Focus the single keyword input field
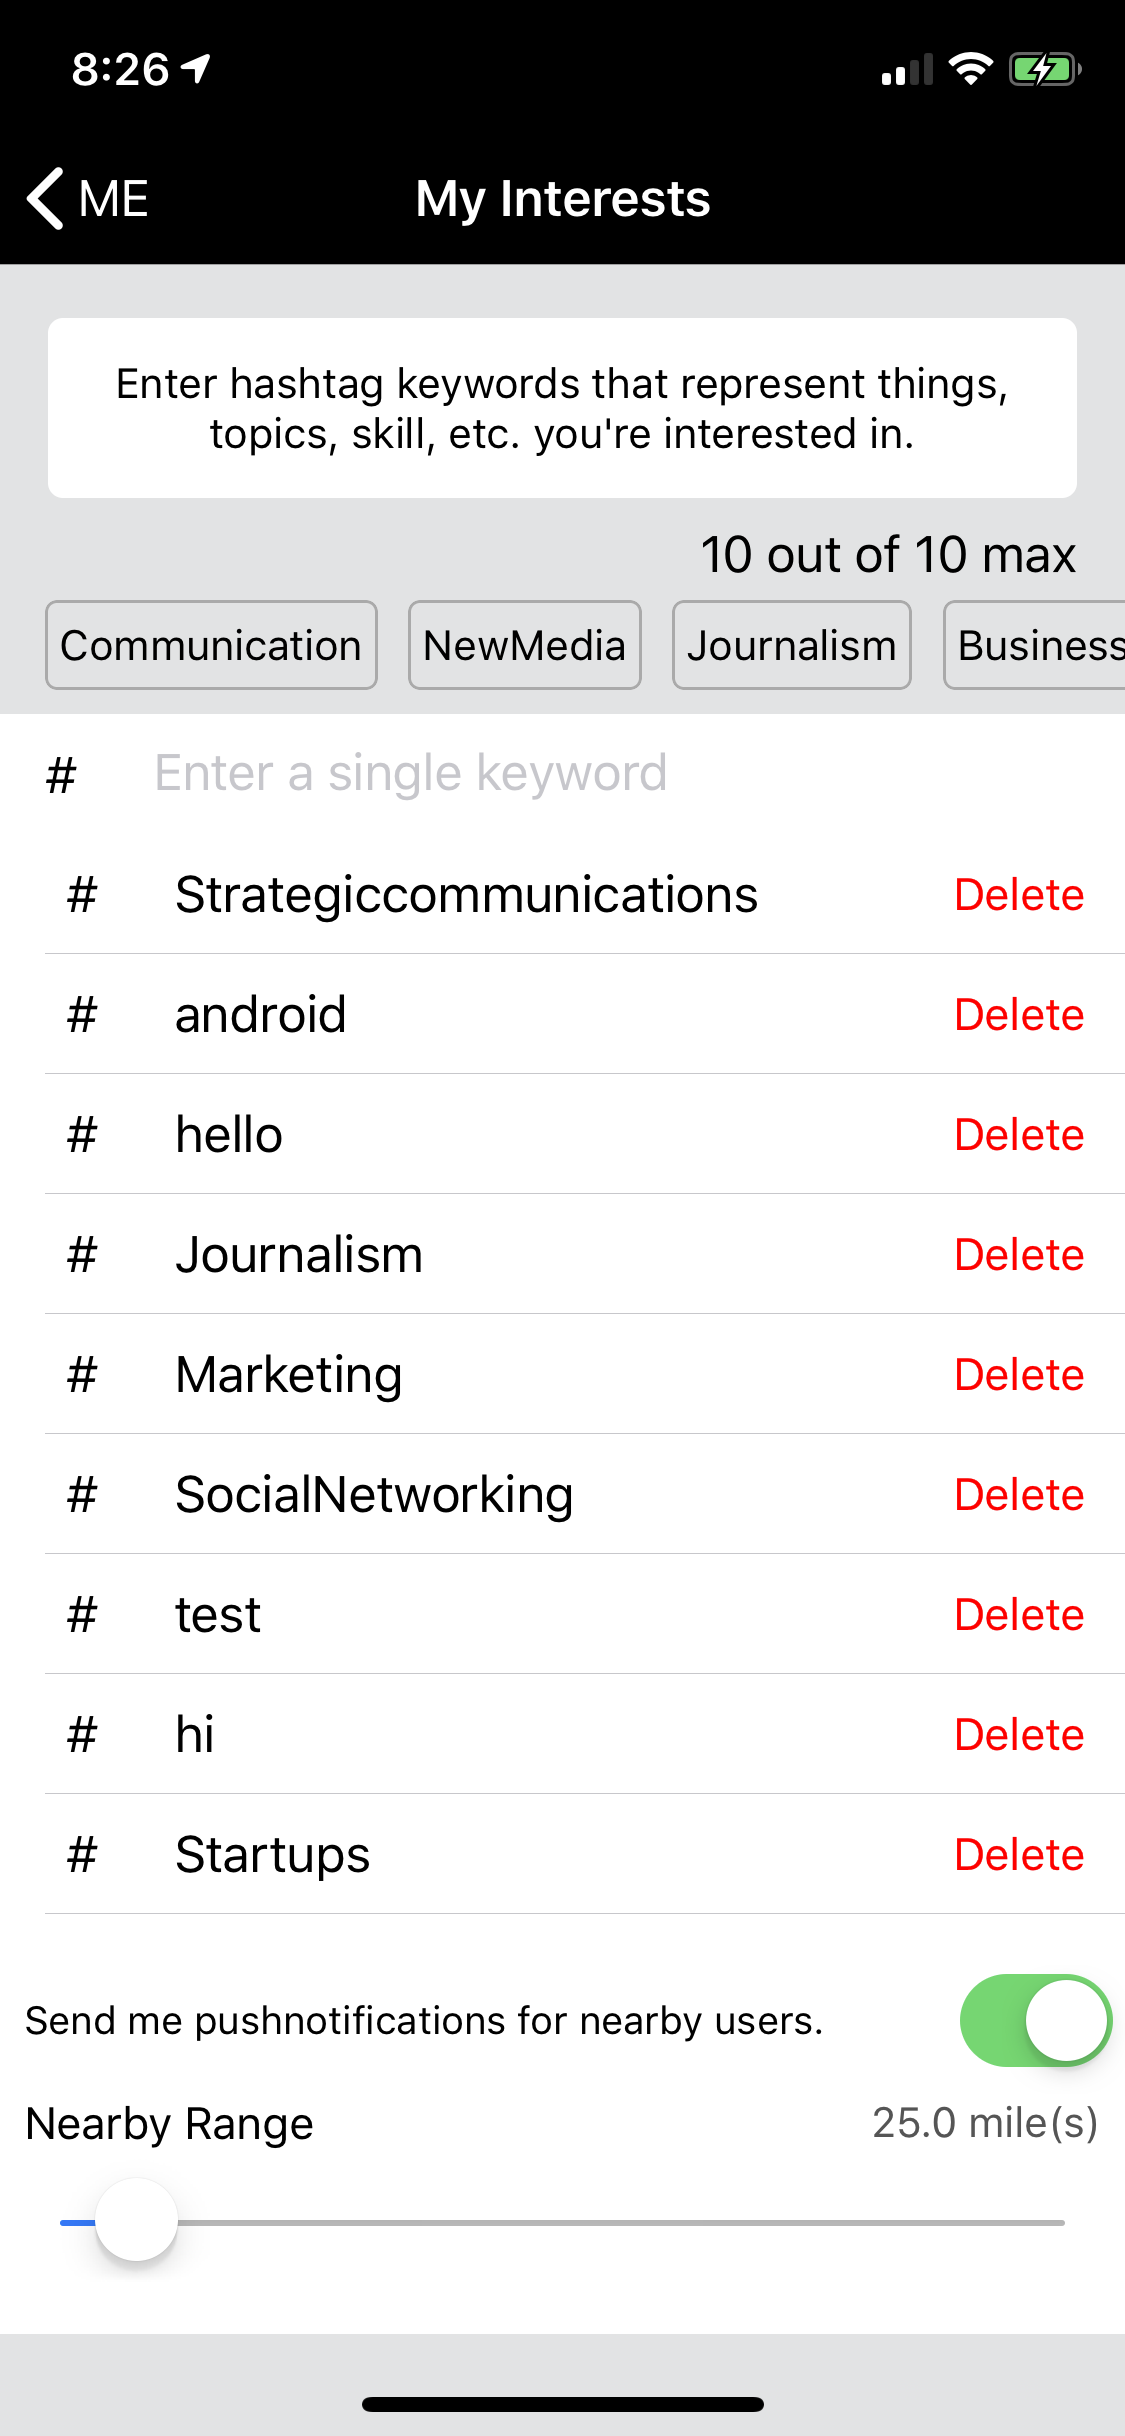 600,773
